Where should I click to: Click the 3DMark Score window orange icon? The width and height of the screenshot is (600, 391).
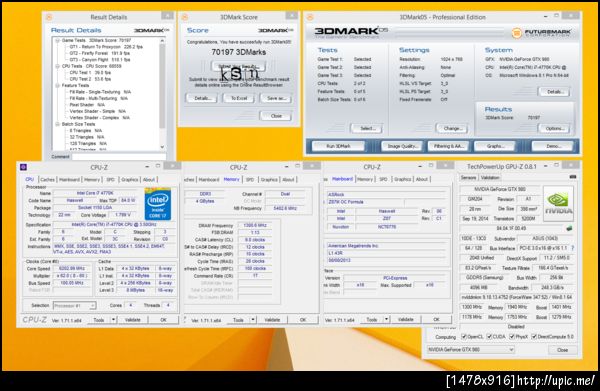[x=185, y=17]
